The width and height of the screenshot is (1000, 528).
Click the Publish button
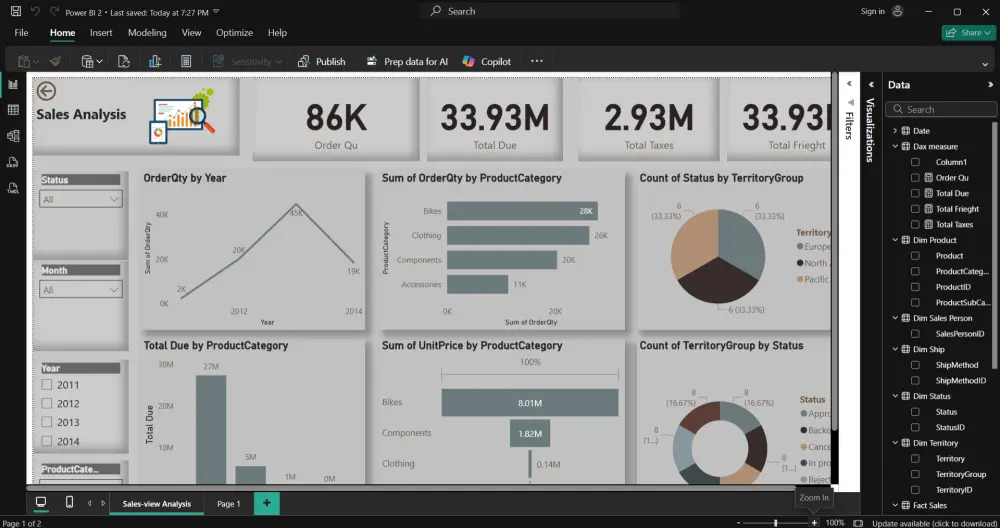[x=321, y=61]
